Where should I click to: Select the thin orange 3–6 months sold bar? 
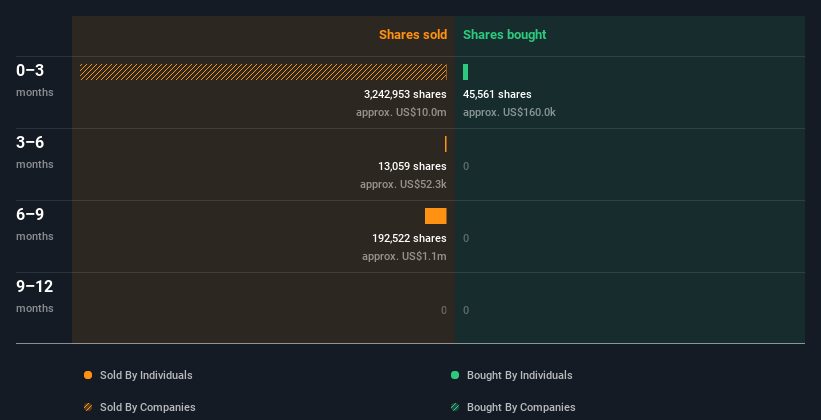[446, 144]
